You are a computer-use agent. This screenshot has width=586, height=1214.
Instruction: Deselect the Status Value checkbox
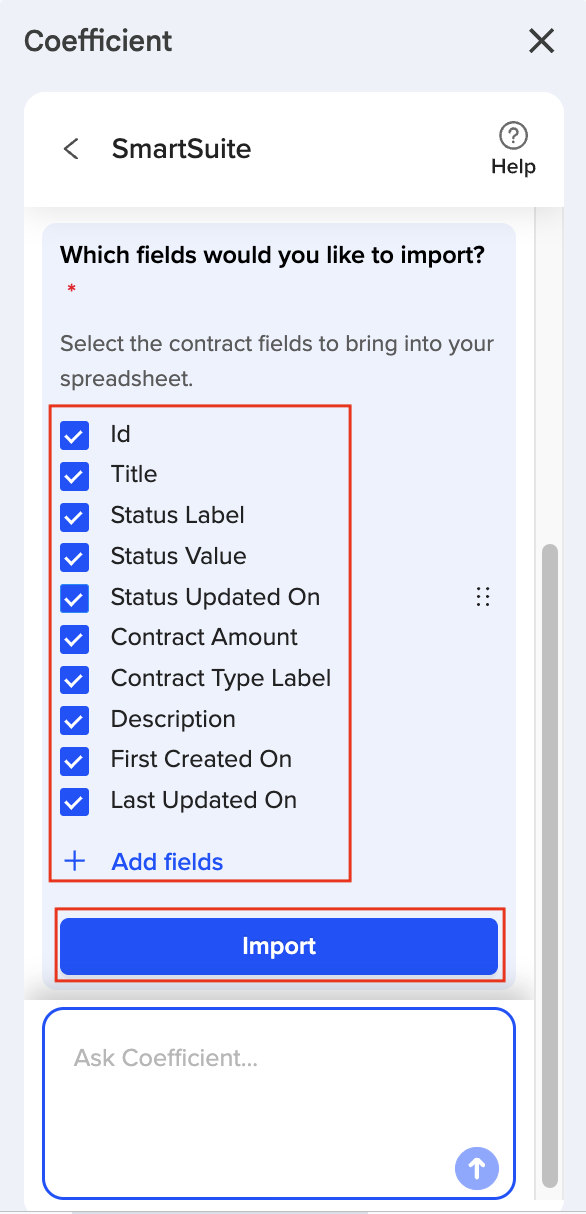pos(75,557)
